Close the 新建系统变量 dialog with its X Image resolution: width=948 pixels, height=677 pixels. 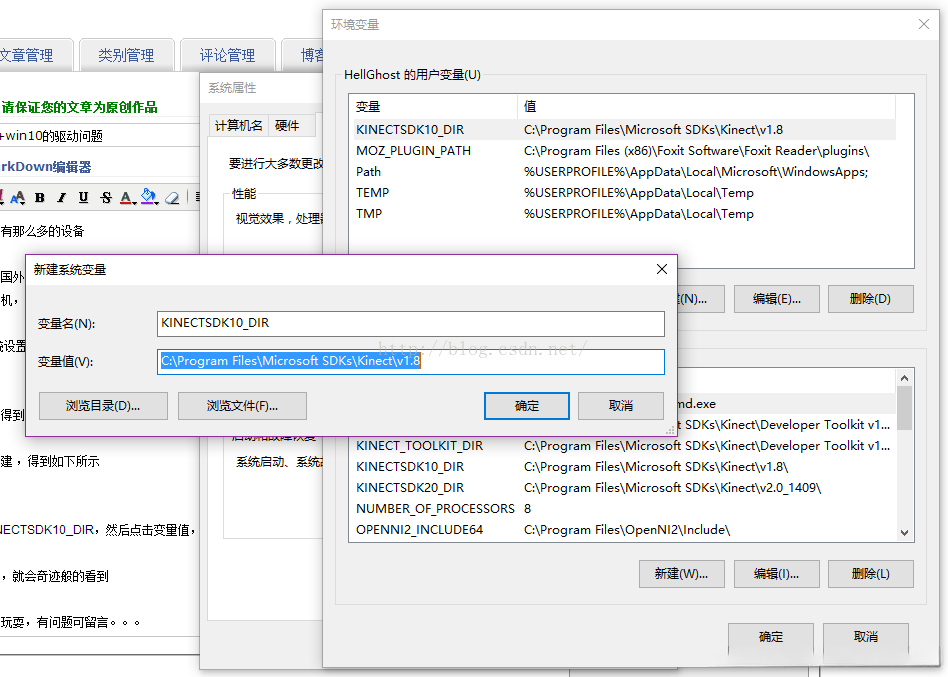tap(662, 270)
